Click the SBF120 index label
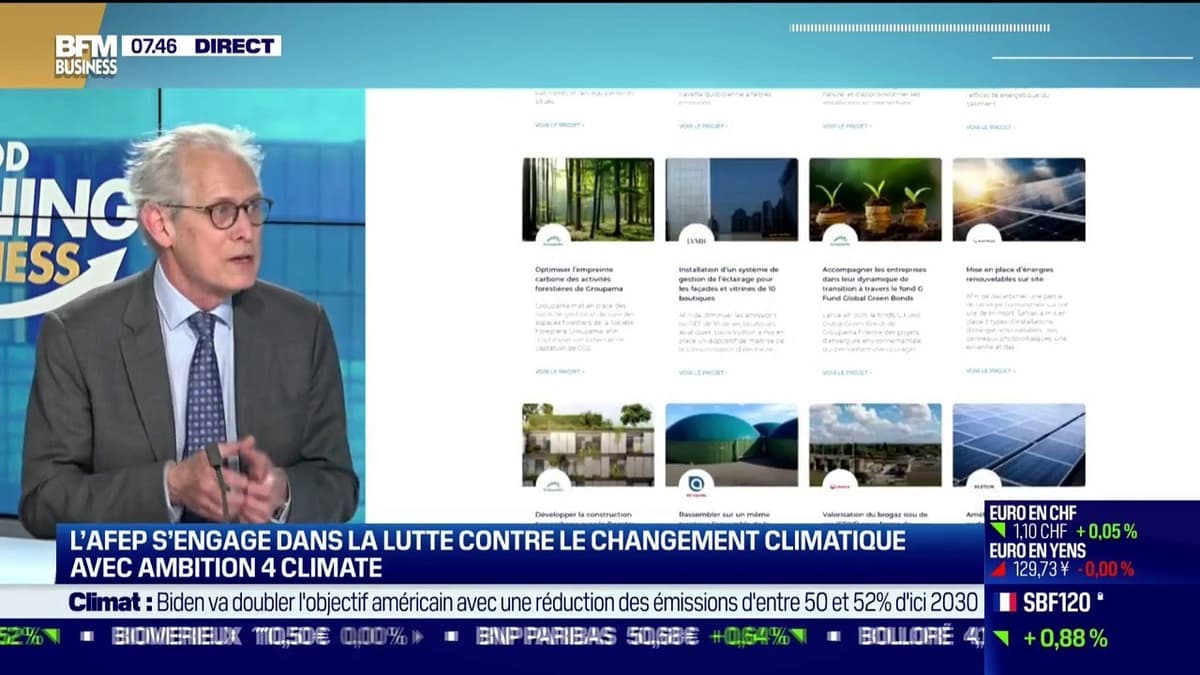The height and width of the screenshot is (675, 1200). (x=1058, y=602)
